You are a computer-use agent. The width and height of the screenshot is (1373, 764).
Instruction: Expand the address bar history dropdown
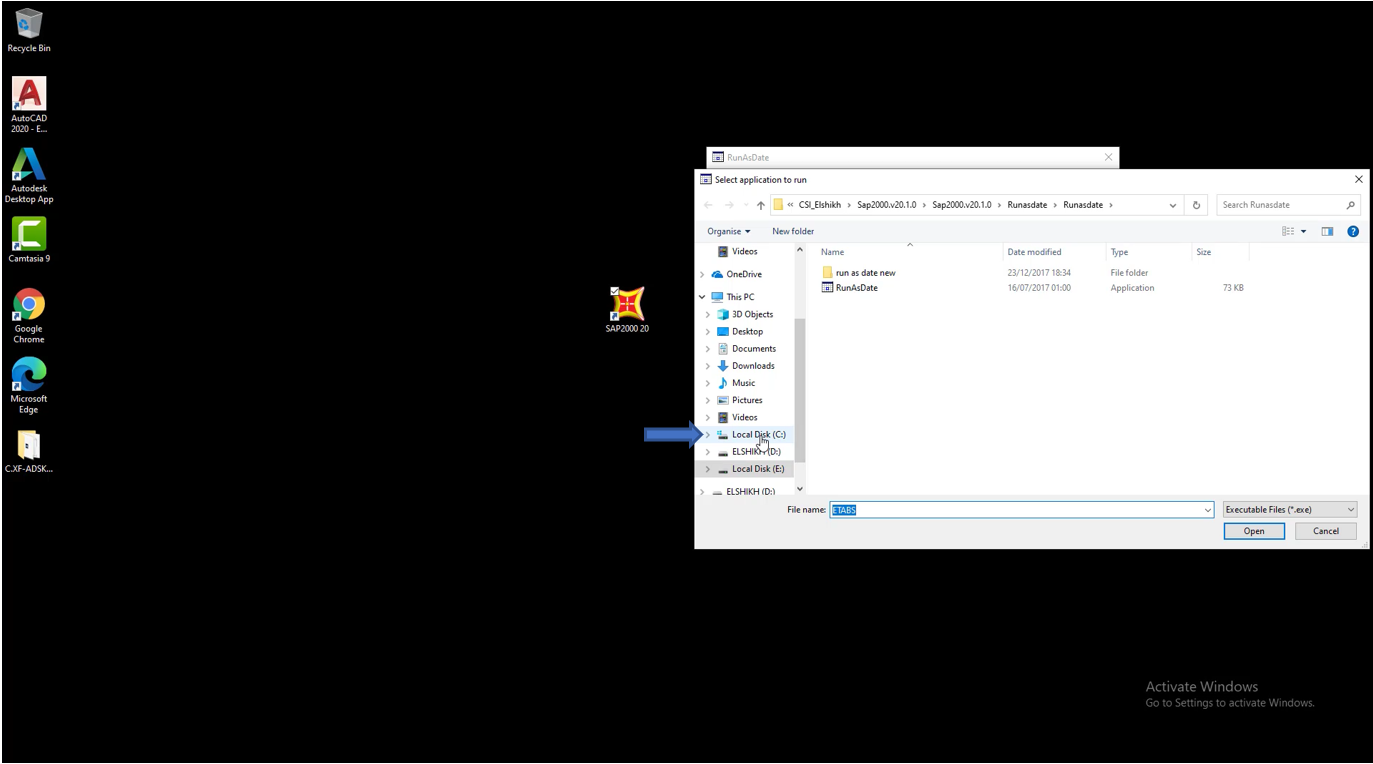[x=1173, y=205]
